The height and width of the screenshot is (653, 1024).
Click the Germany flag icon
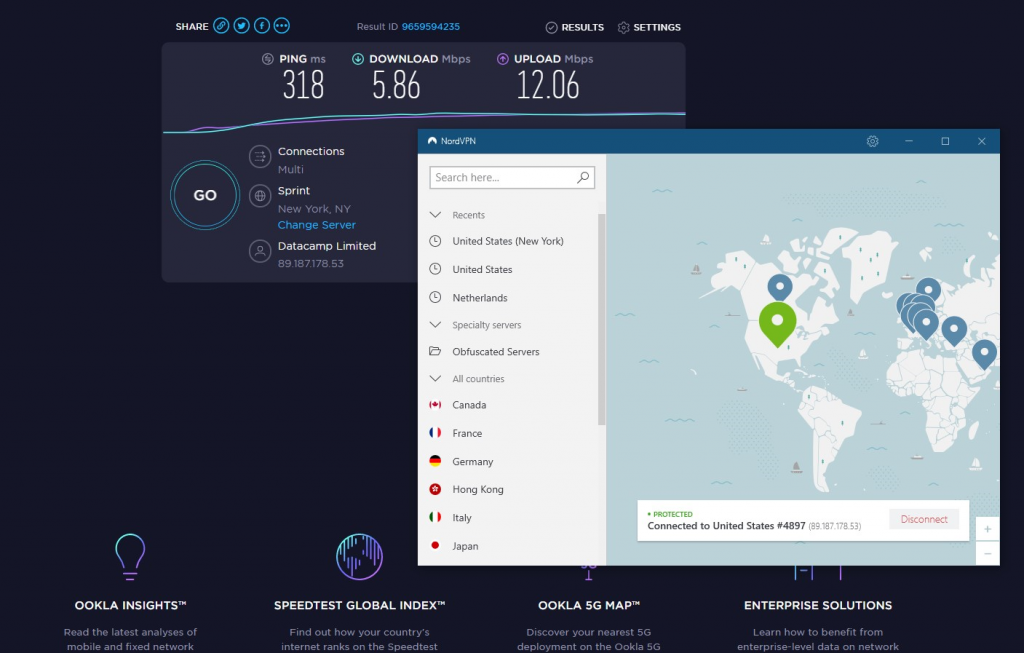click(x=435, y=460)
